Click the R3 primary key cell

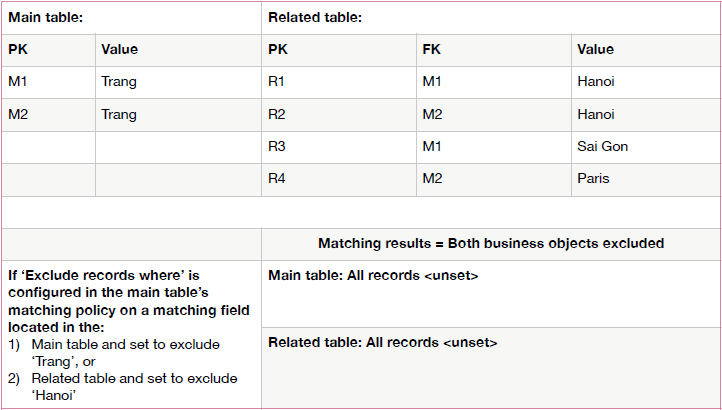click(278, 146)
